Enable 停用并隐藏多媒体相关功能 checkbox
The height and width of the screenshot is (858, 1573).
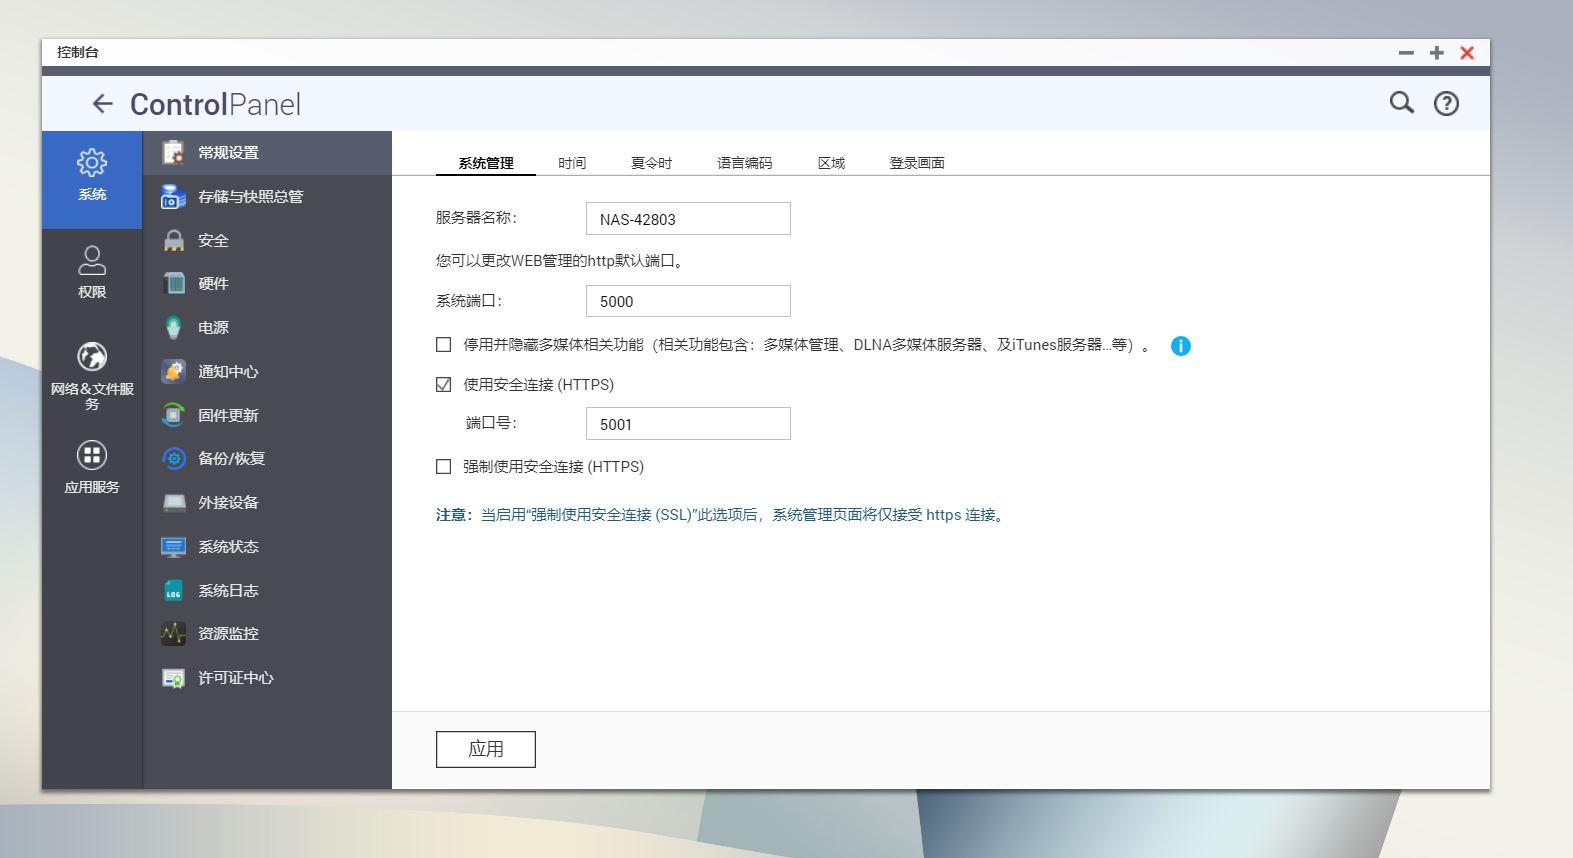[444, 345]
